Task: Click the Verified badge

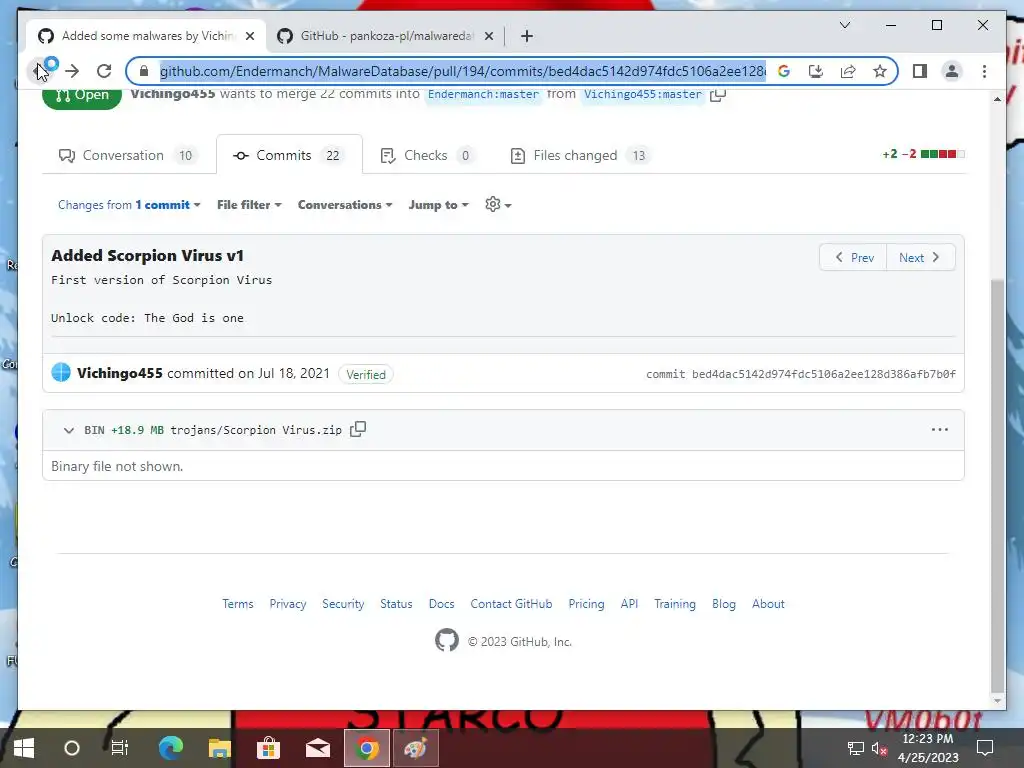Action: [x=366, y=374]
